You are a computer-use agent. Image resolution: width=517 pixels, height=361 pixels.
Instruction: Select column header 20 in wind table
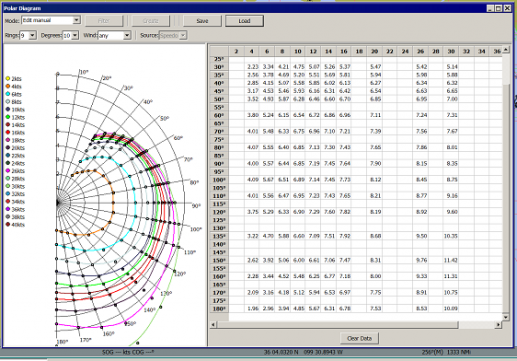(374, 51)
